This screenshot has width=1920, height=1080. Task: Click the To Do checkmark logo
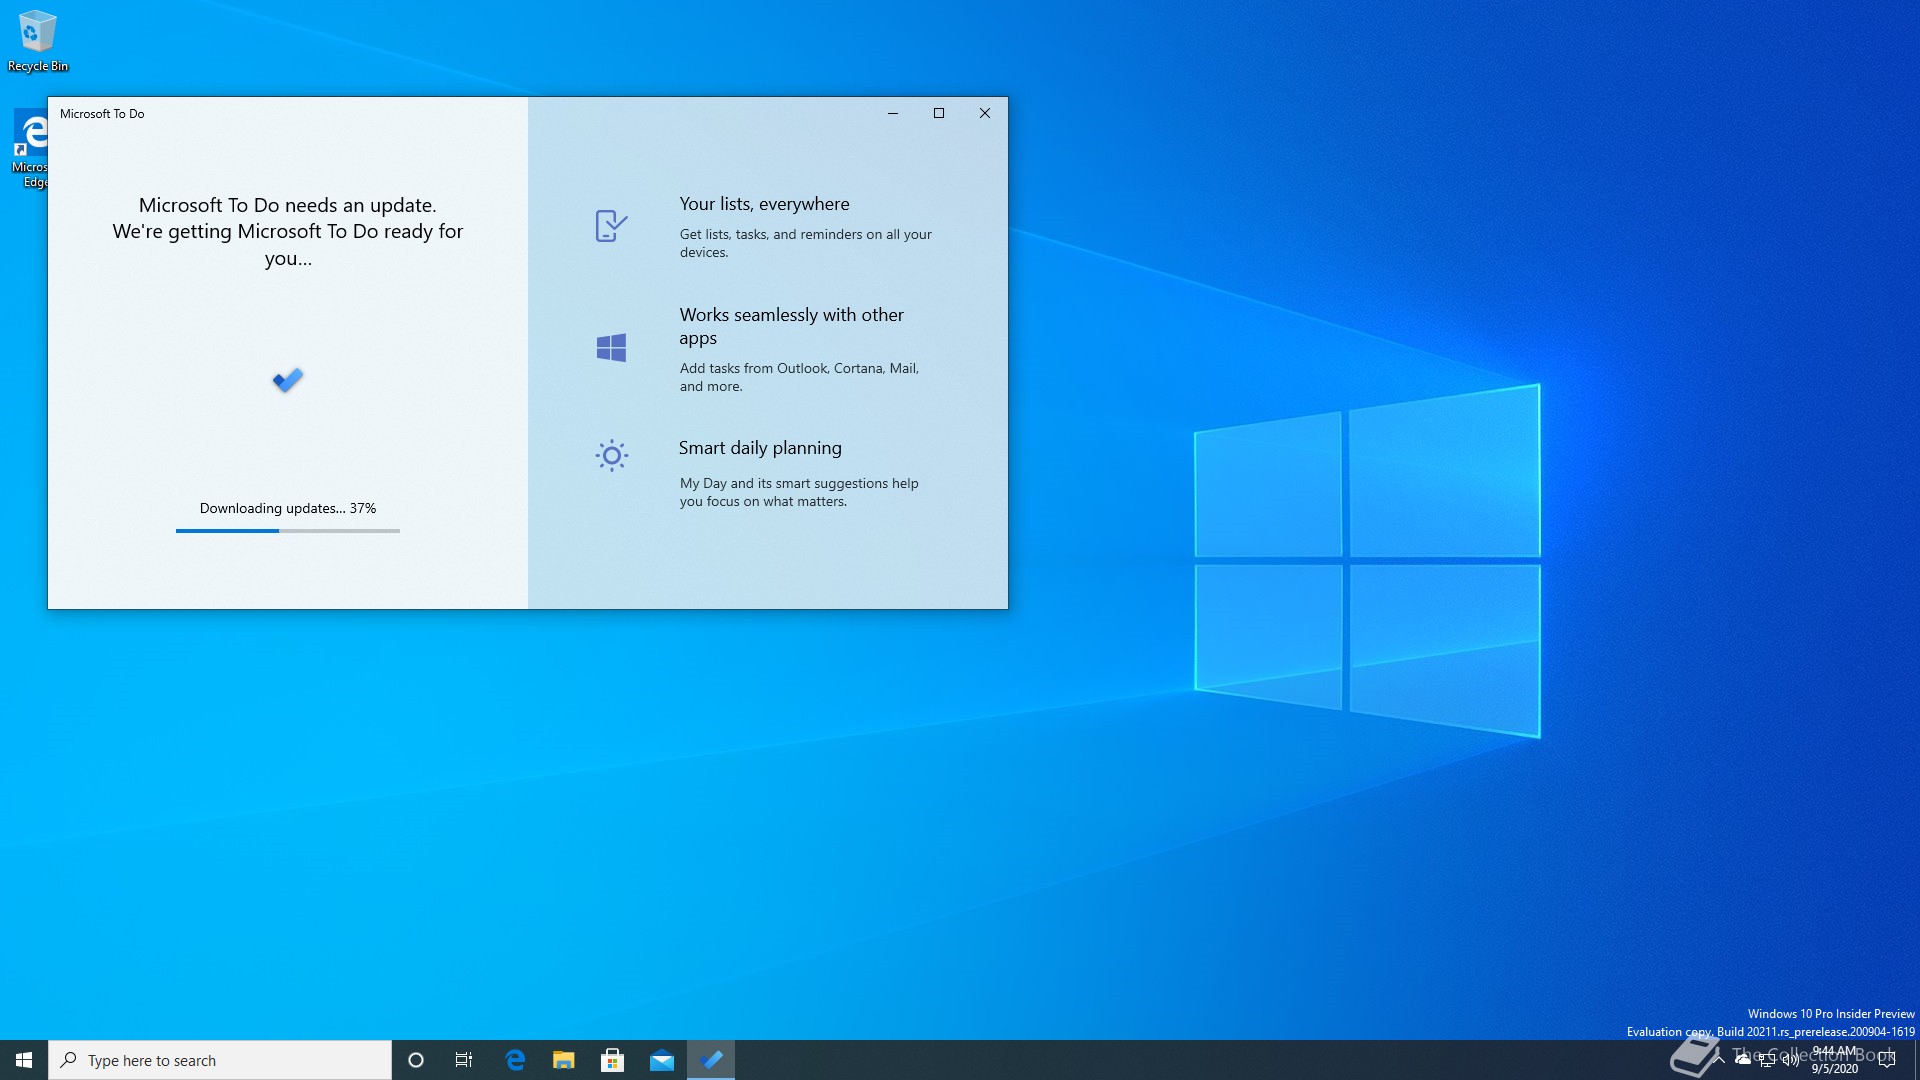pyautogui.click(x=288, y=380)
